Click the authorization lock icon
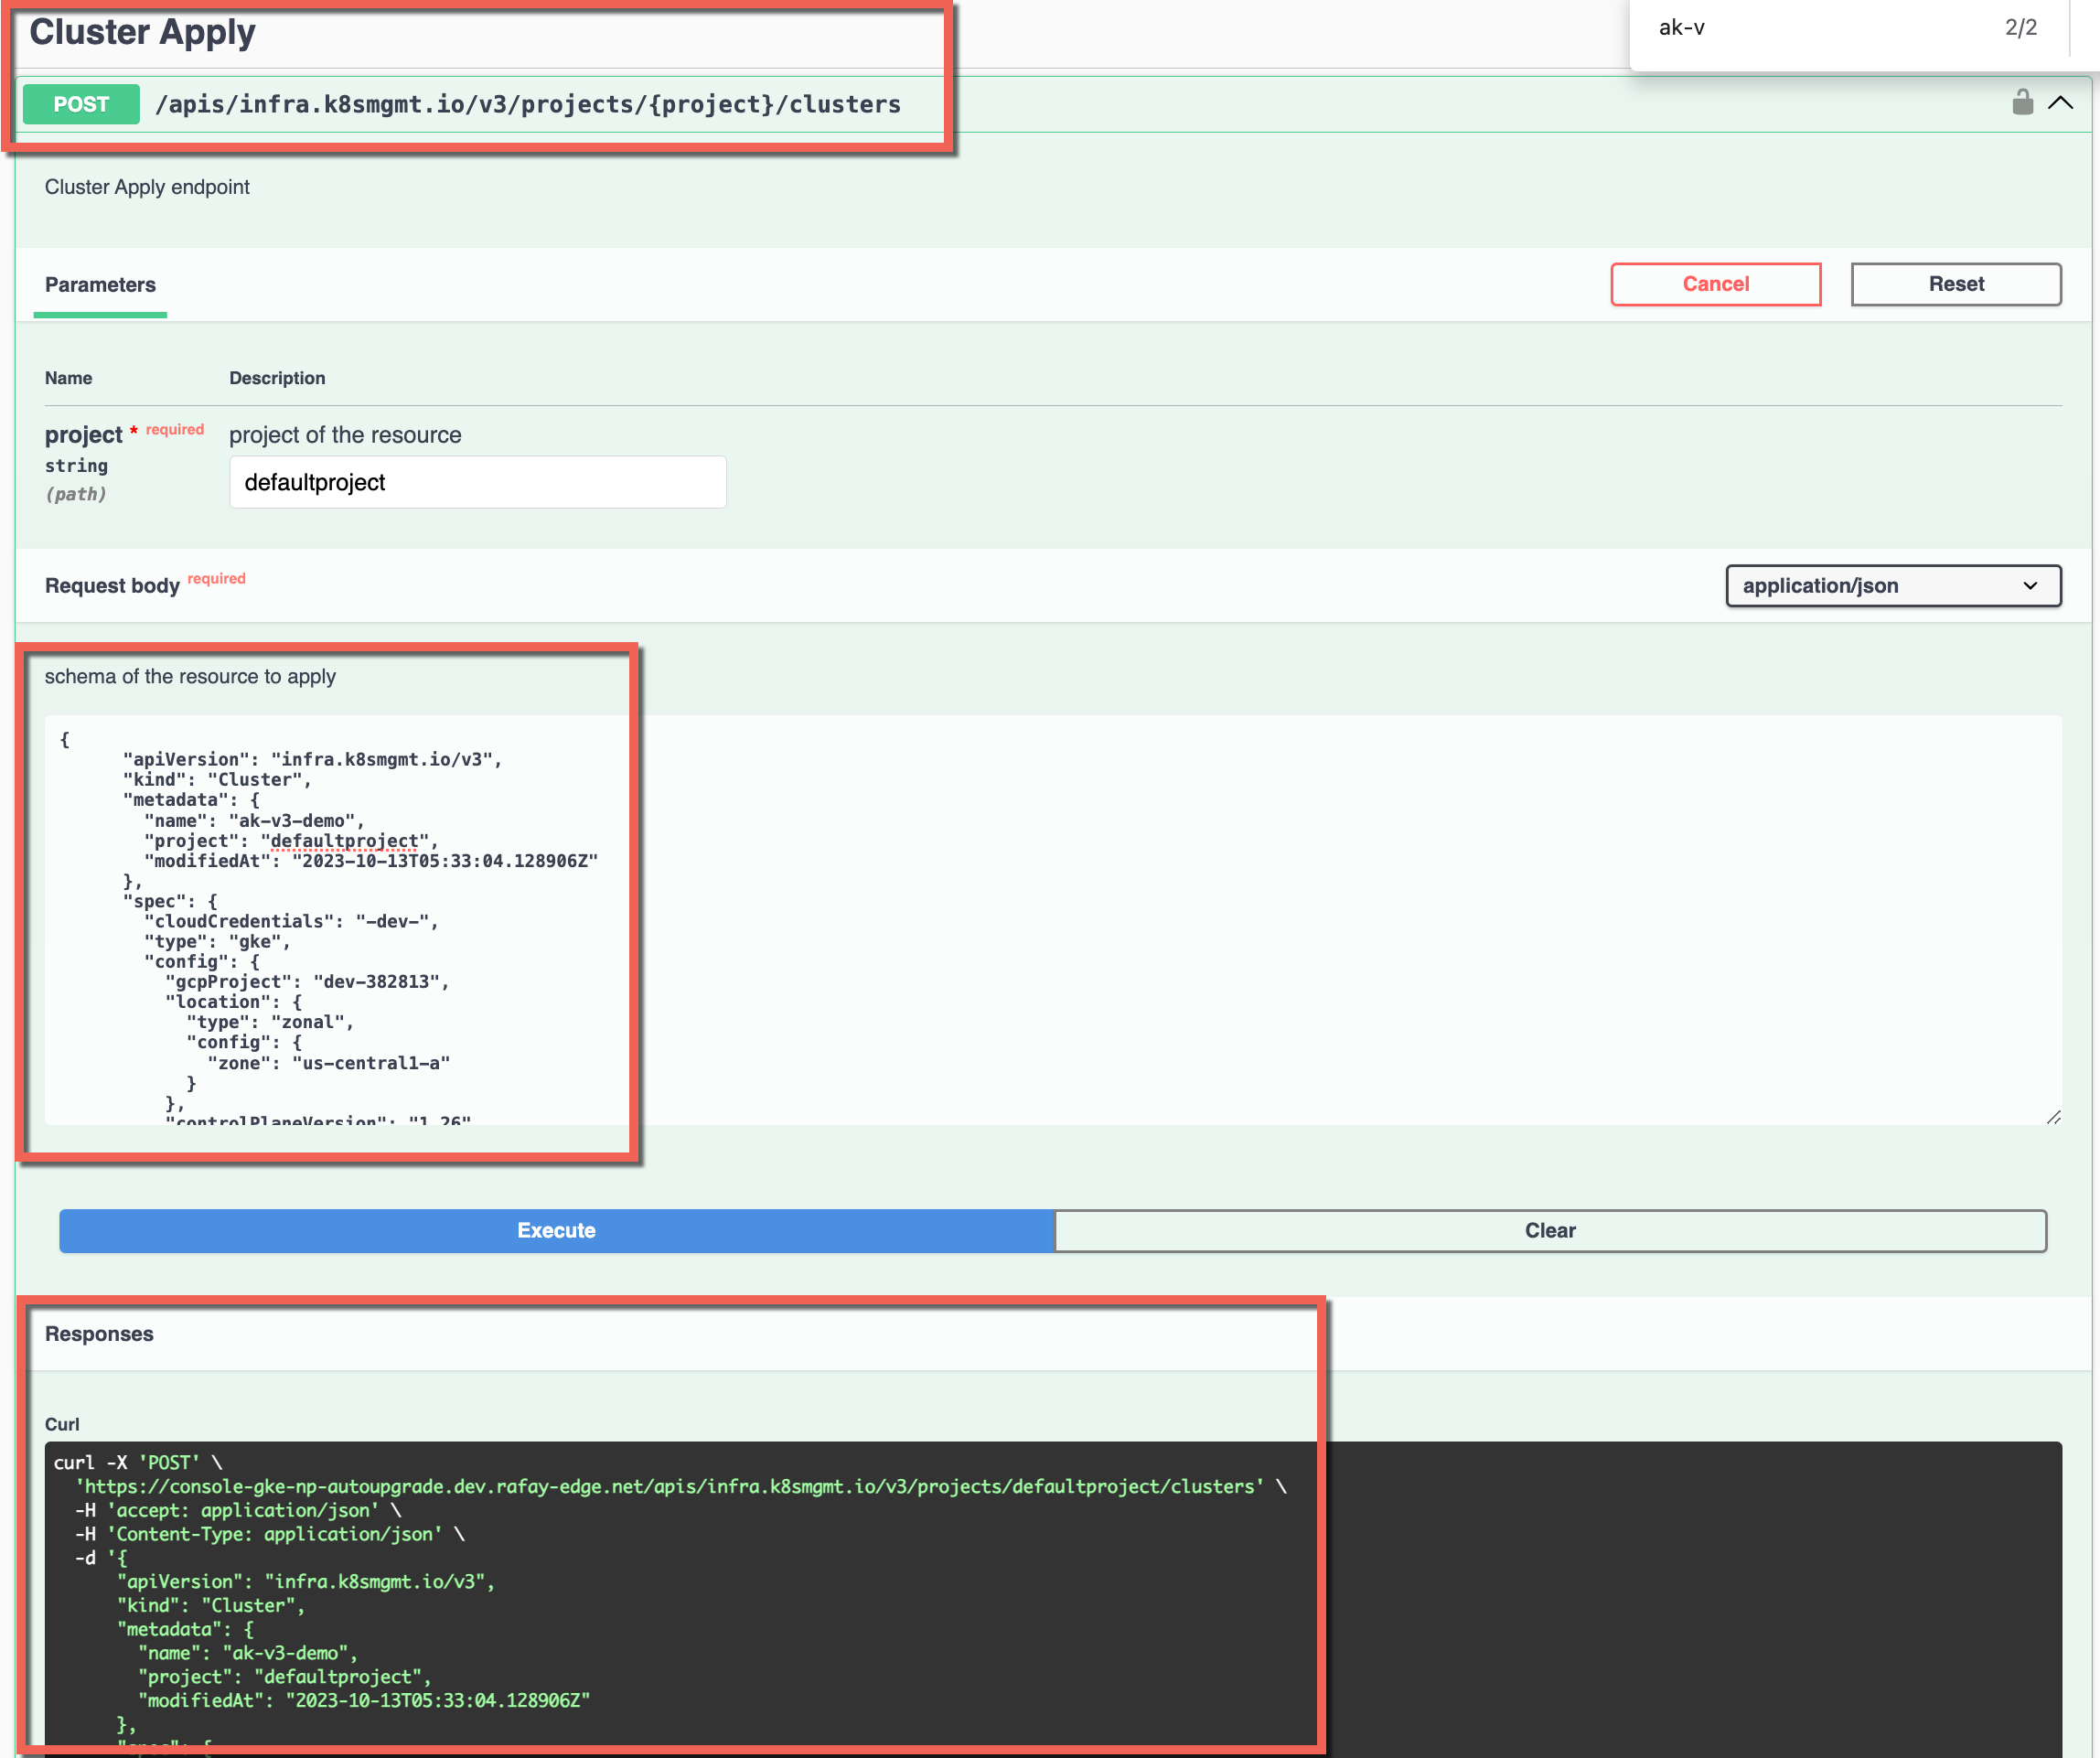The height and width of the screenshot is (1758, 2100). (x=2022, y=103)
